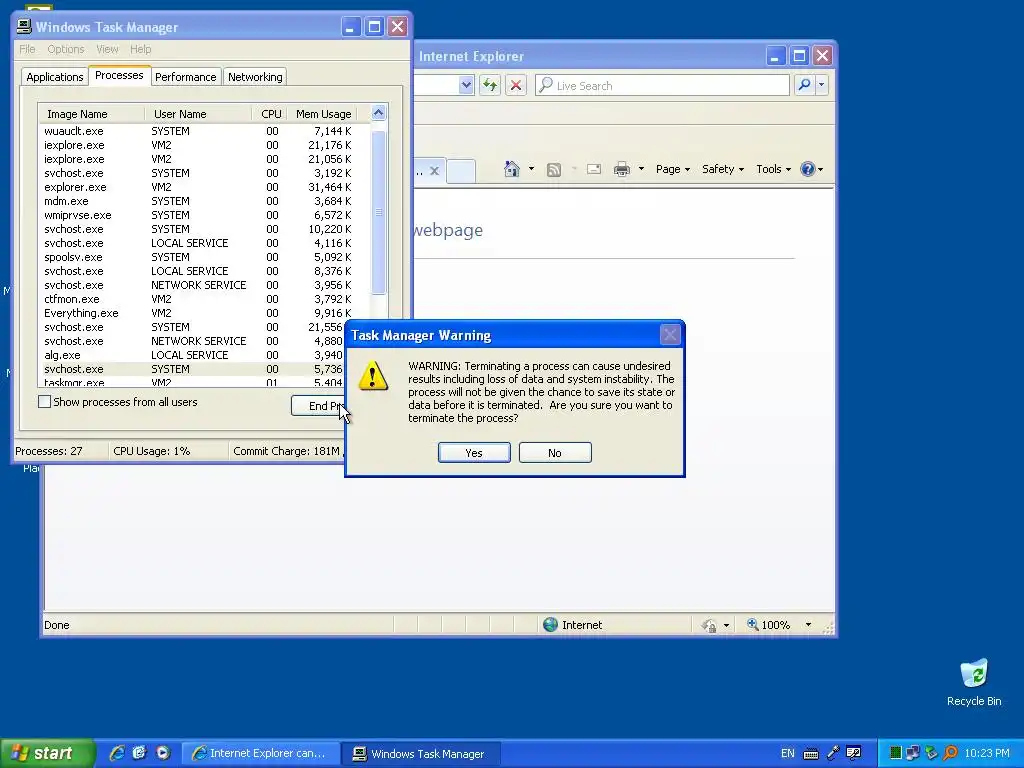Open the Task Manager Options menu
Viewport: 1024px width, 768px height.
click(x=65, y=49)
